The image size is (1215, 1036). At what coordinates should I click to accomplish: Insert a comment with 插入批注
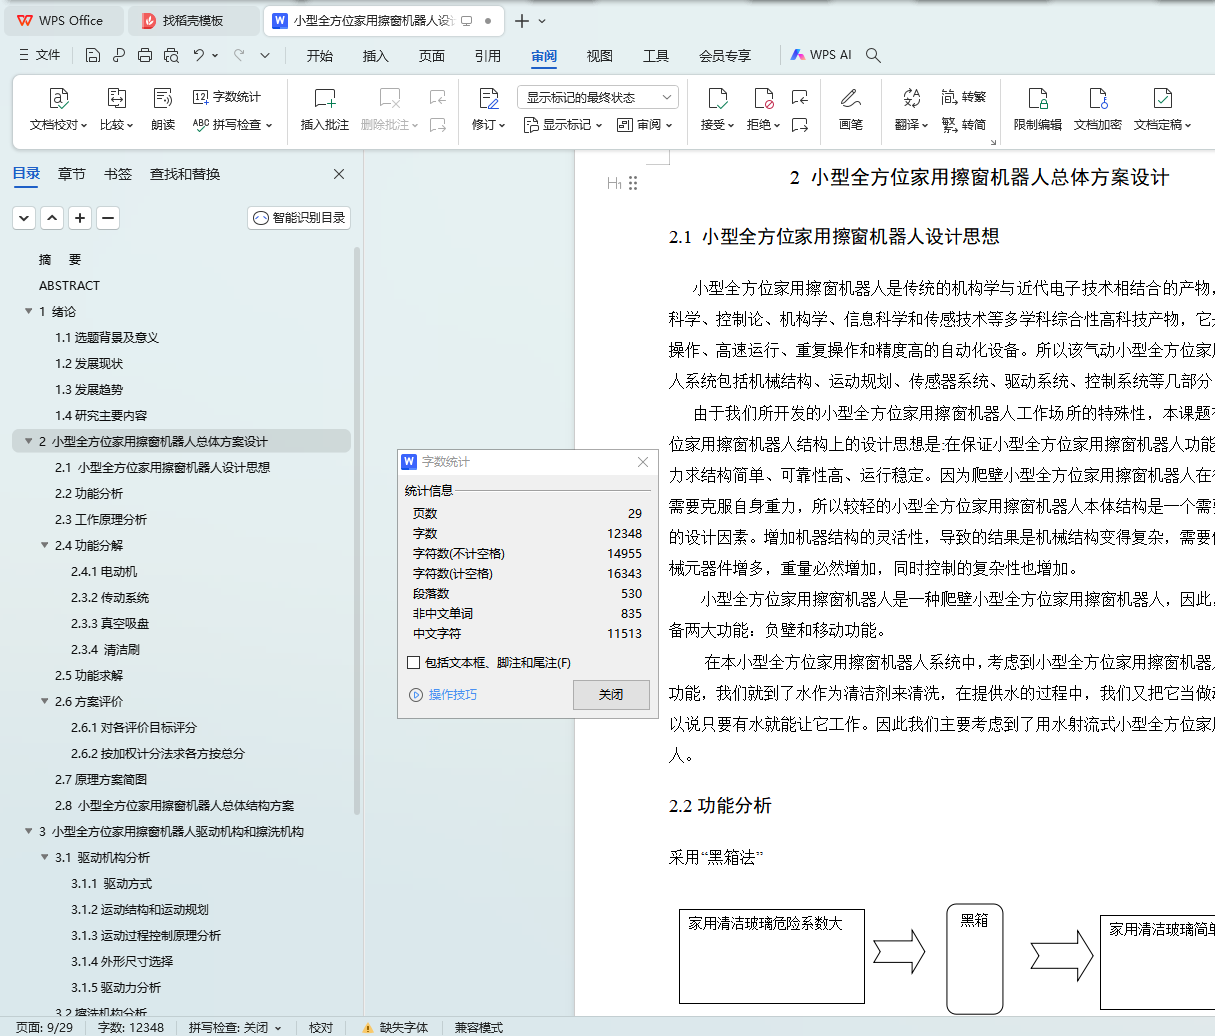[325, 109]
